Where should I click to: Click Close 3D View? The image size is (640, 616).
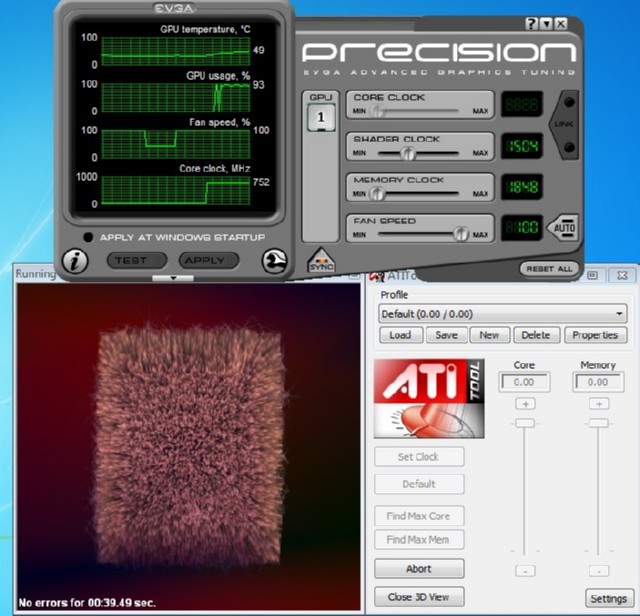(x=419, y=597)
